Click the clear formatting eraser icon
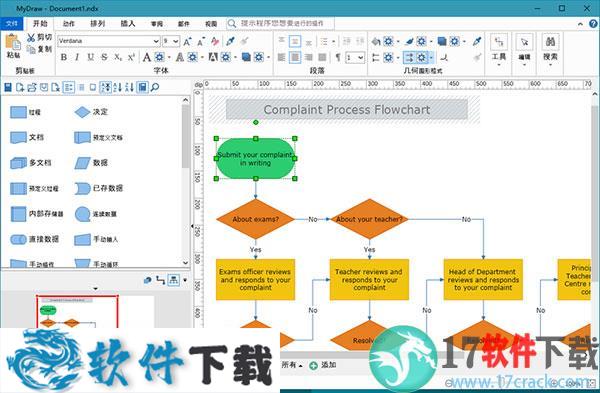 (215, 41)
